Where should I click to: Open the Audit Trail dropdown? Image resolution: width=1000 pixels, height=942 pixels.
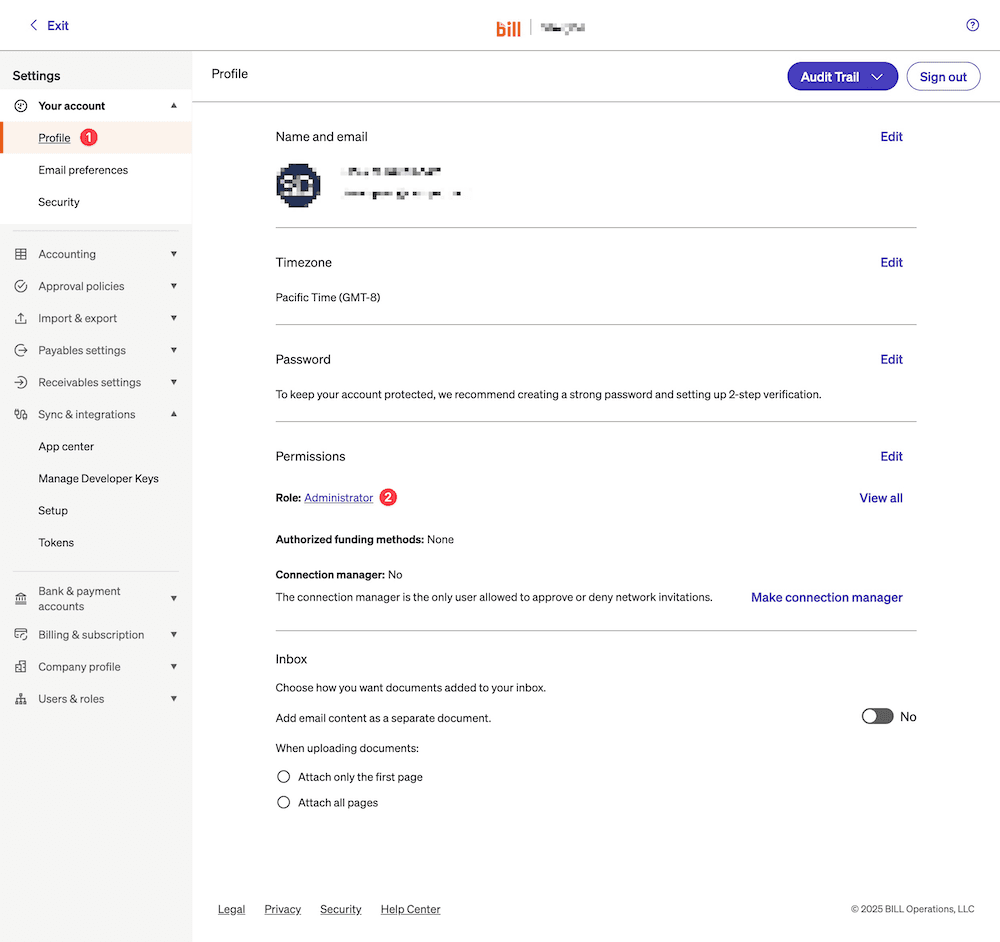(x=842, y=76)
